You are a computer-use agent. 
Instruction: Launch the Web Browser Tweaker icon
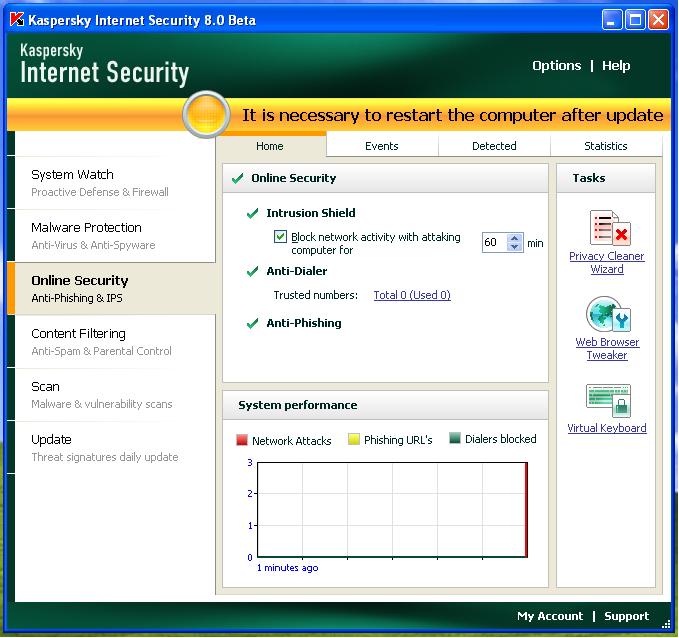pyautogui.click(x=608, y=314)
